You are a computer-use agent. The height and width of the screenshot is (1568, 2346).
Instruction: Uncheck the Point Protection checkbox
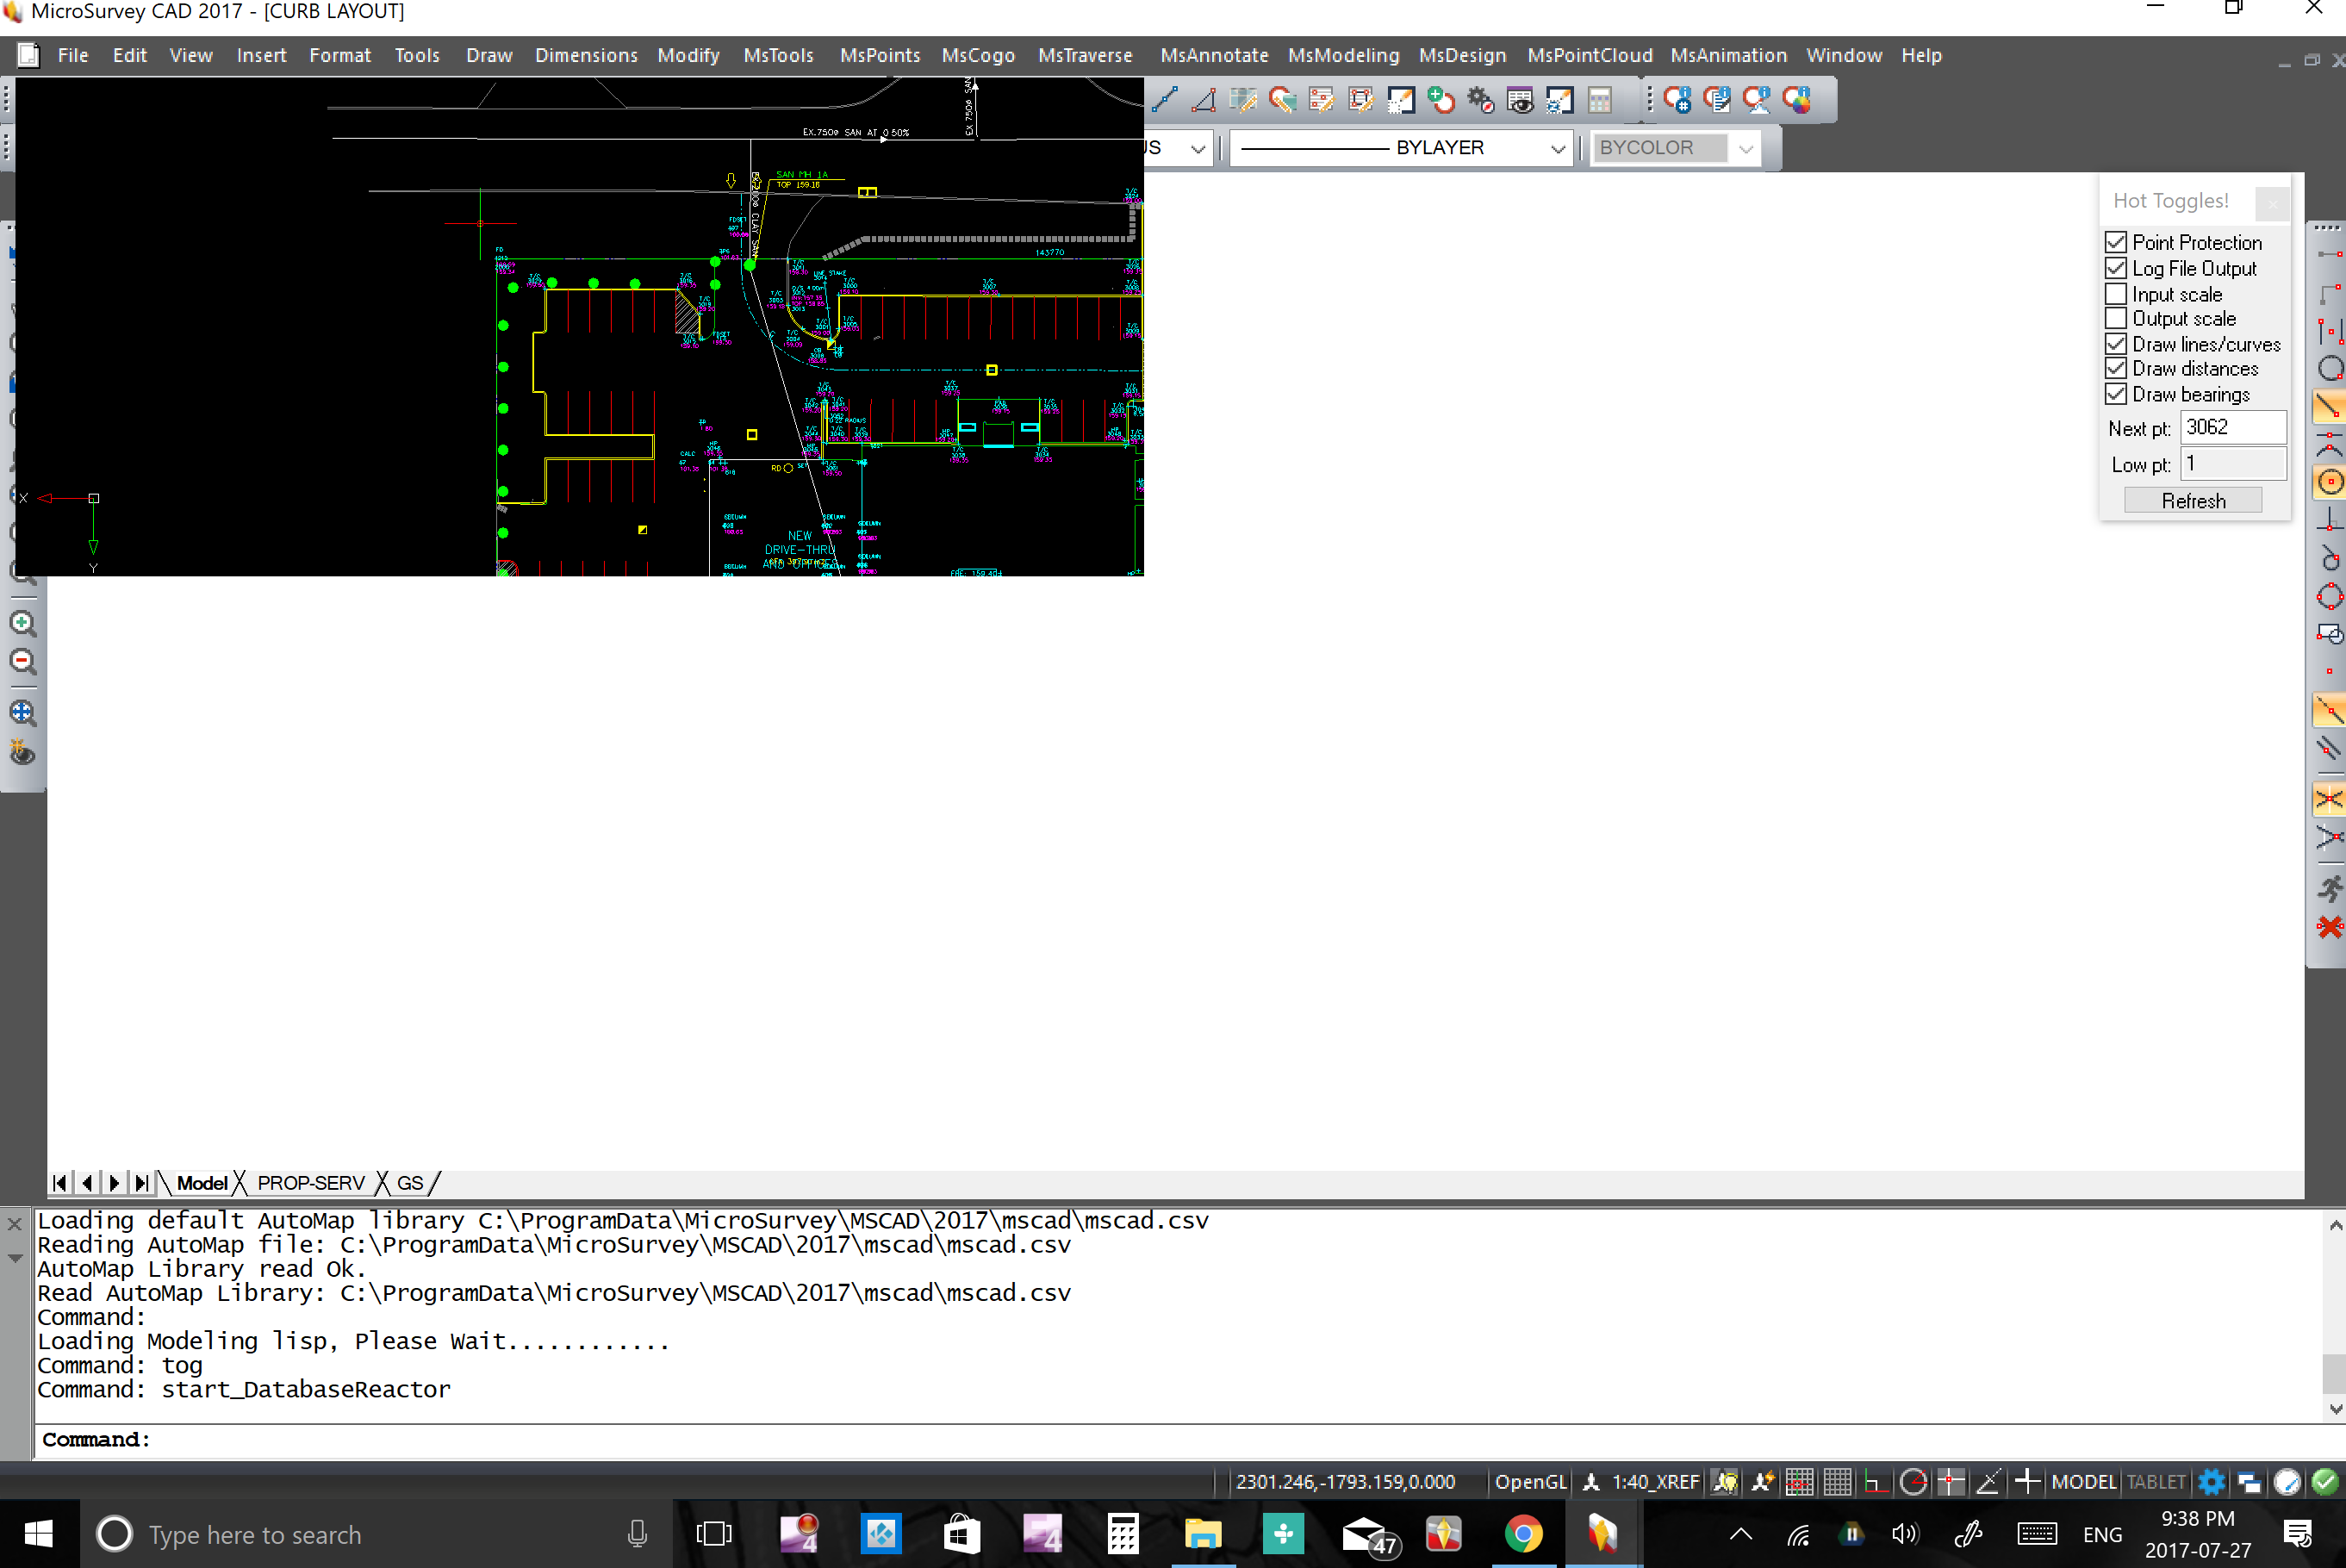pyautogui.click(x=2115, y=243)
